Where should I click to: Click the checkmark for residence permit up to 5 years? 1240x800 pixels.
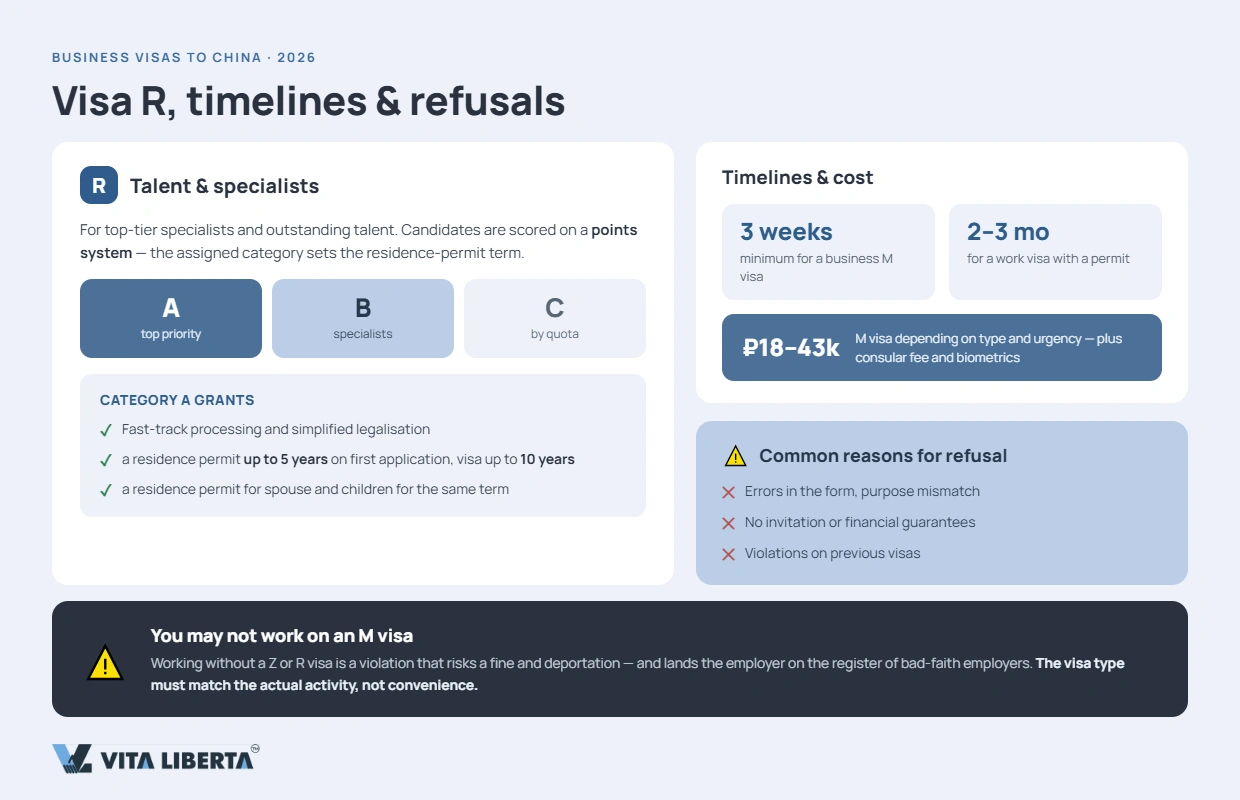point(106,460)
